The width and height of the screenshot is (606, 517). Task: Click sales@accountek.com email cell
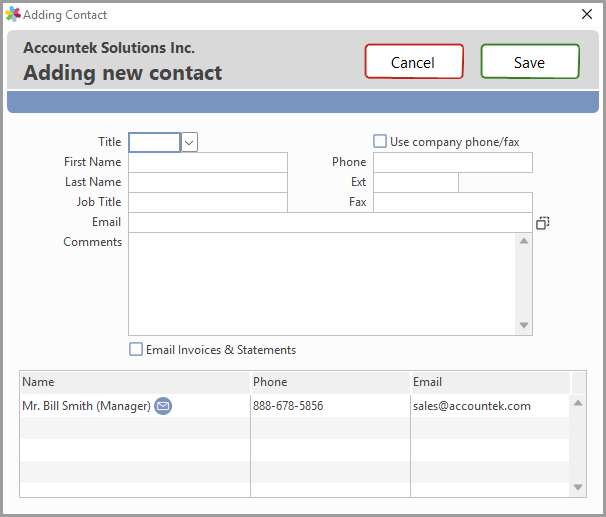click(x=472, y=406)
